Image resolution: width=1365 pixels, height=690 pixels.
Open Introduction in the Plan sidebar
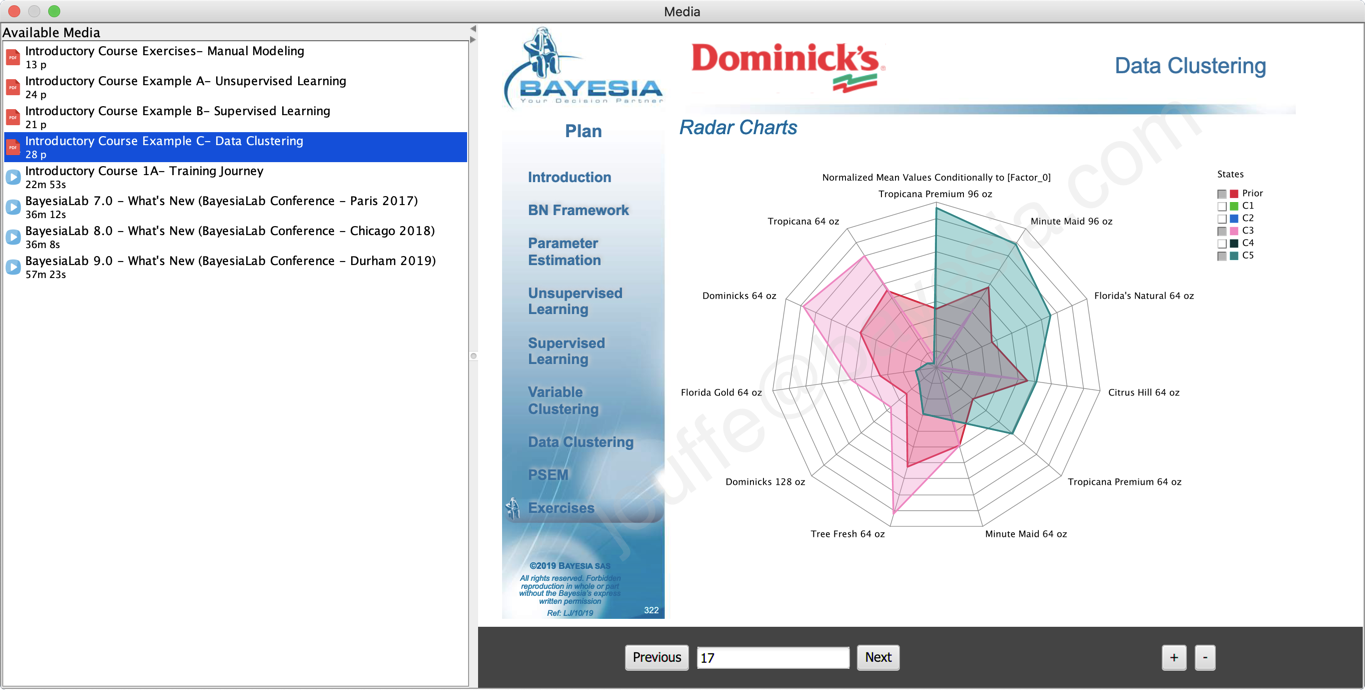(570, 177)
